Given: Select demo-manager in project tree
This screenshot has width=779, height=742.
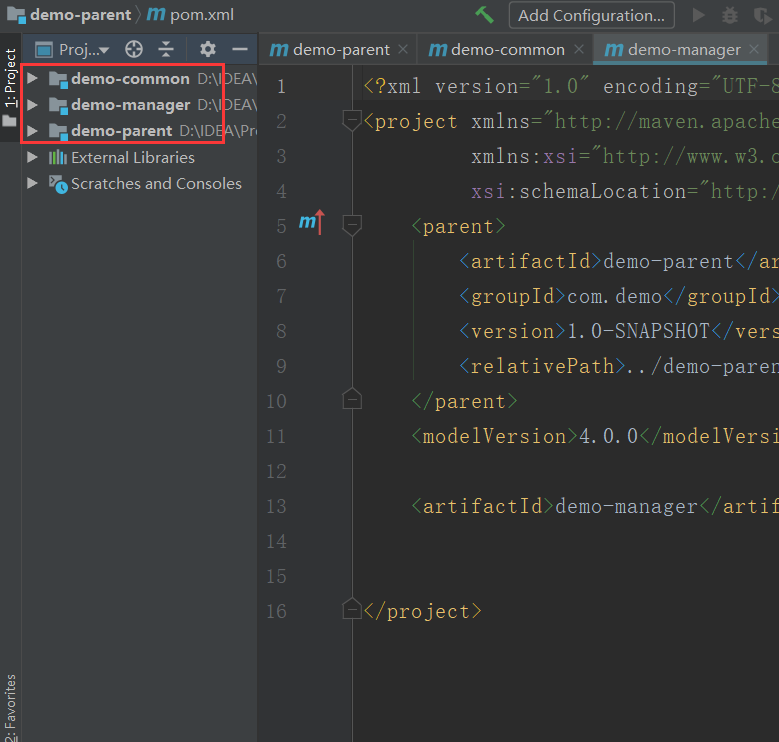Looking at the screenshot, I should (x=131, y=105).
